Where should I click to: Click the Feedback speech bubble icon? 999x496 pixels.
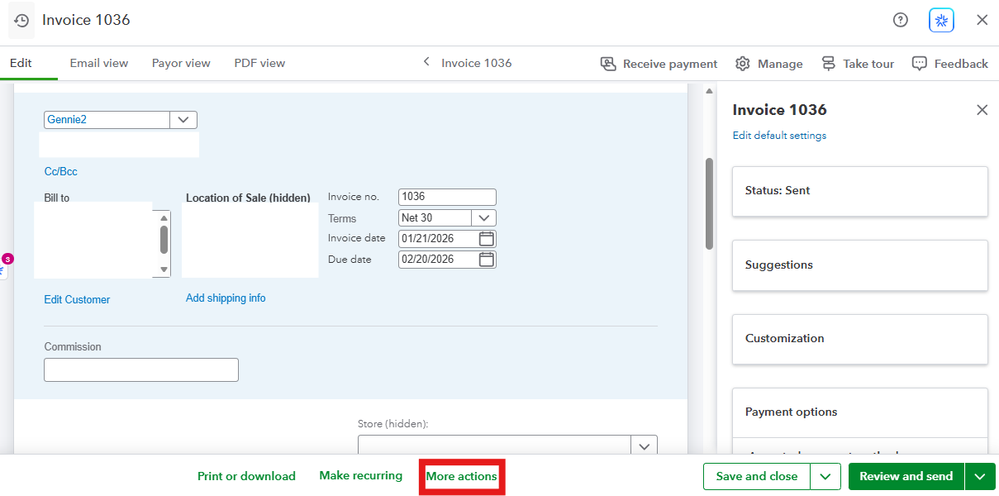coord(919,64)
